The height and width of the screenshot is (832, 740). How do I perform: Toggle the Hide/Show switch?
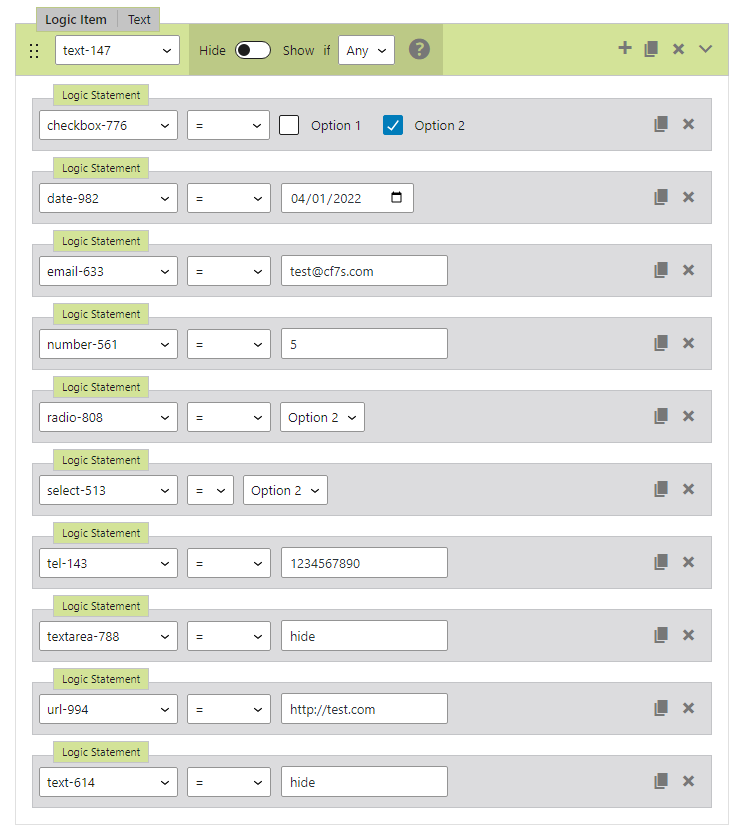pyautogui.click(x=253, y=50)
